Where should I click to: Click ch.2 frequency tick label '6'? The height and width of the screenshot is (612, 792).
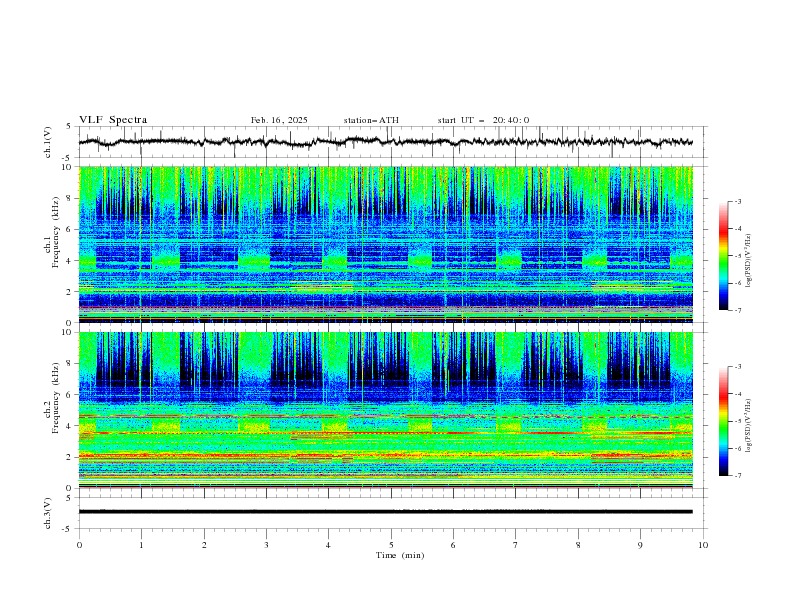pyautogui.click(x=70, y=395)
